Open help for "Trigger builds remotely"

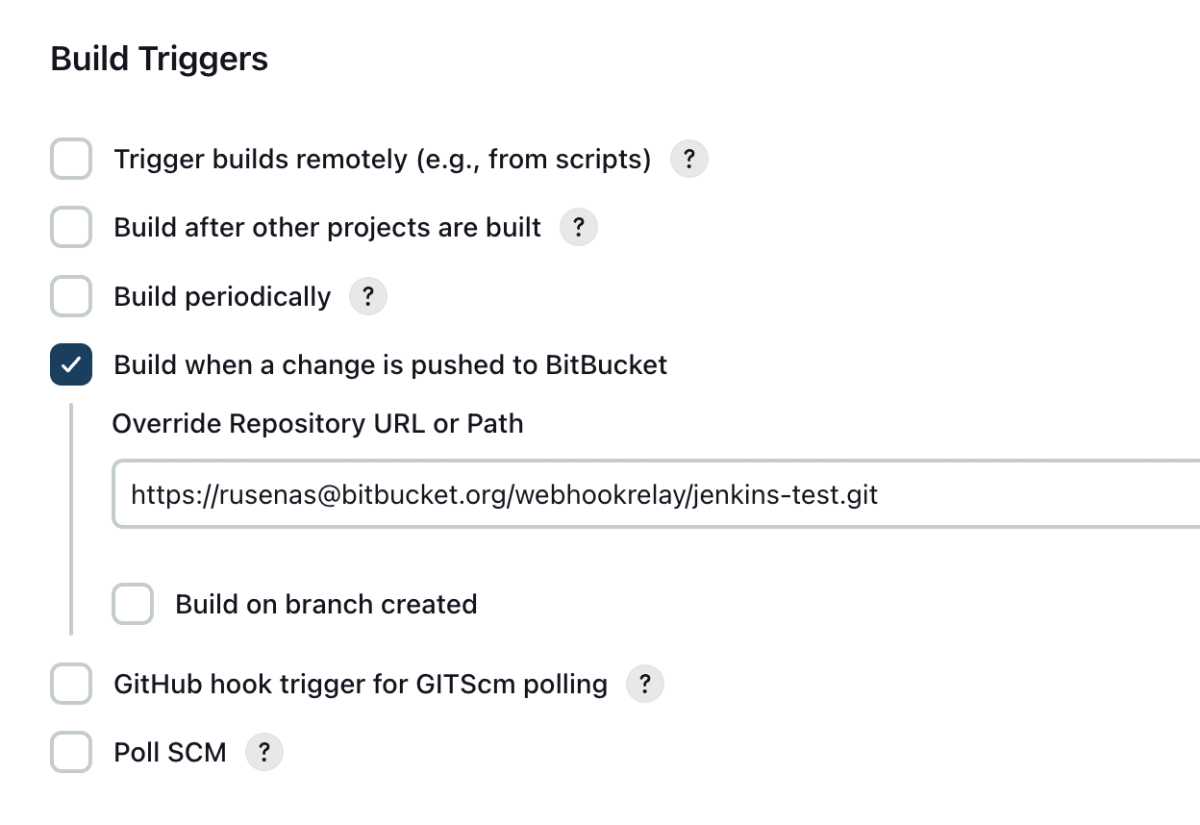688,158
